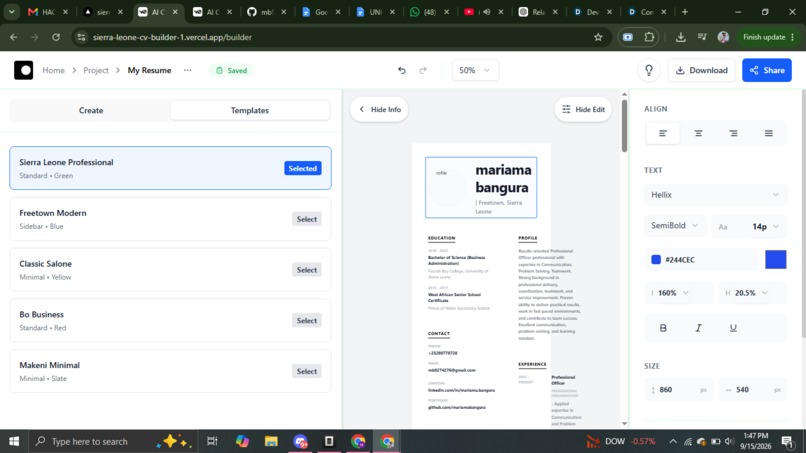Image resolution: width=806 pixels, height=453 pixels.
Task: Justify the text alignment
Action: tap(768, 133)
